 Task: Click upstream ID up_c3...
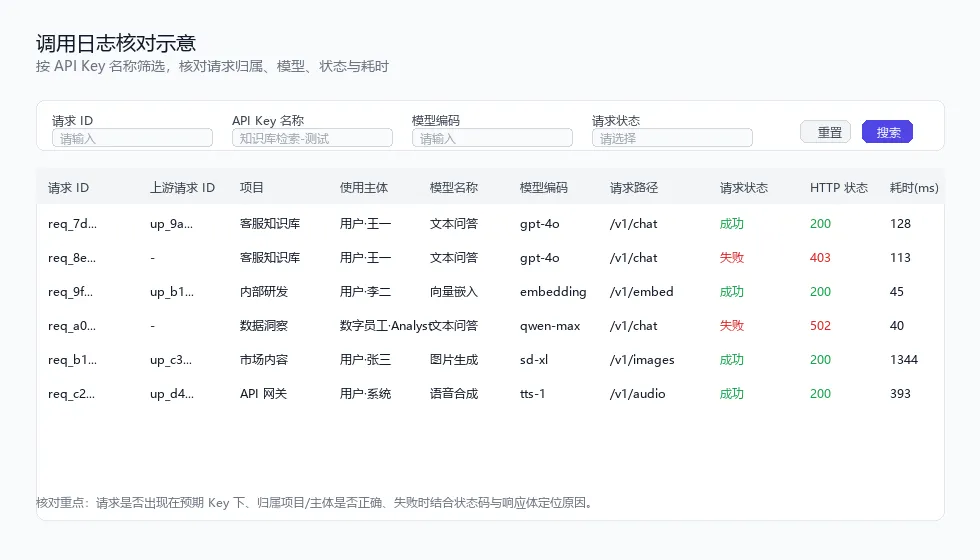point(171,360)
